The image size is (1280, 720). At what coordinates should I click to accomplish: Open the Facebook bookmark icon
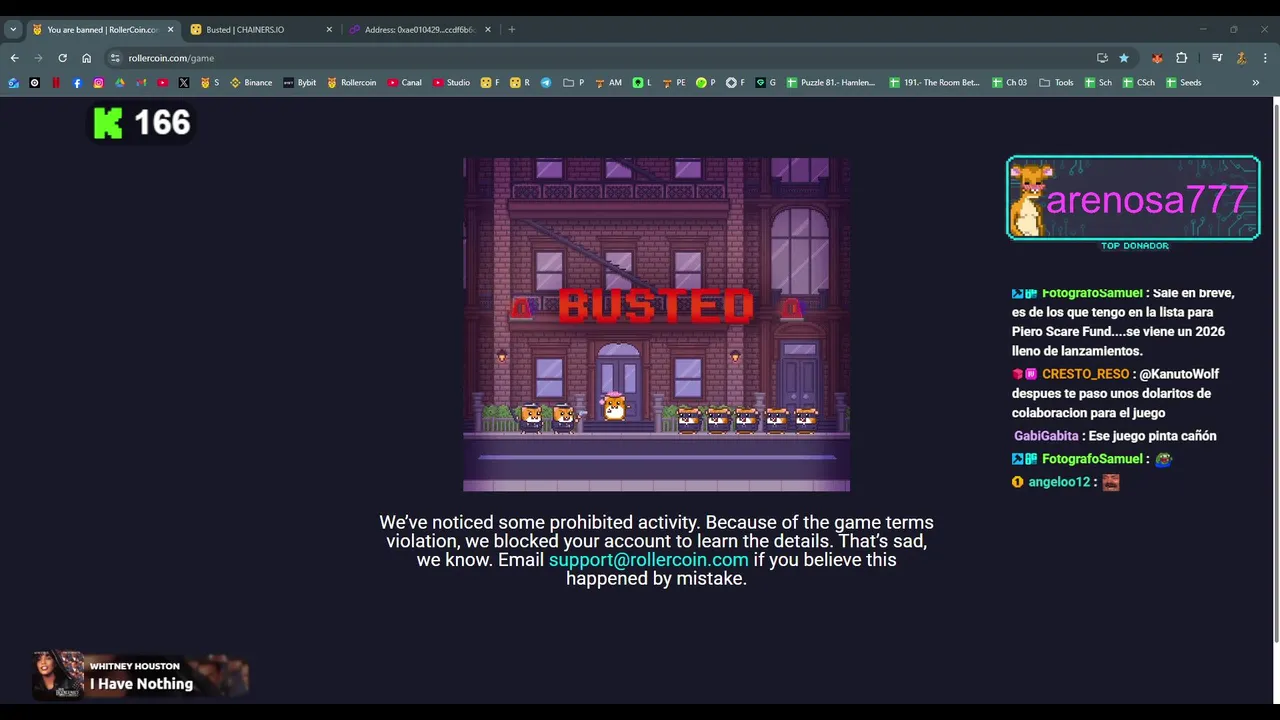77,83
